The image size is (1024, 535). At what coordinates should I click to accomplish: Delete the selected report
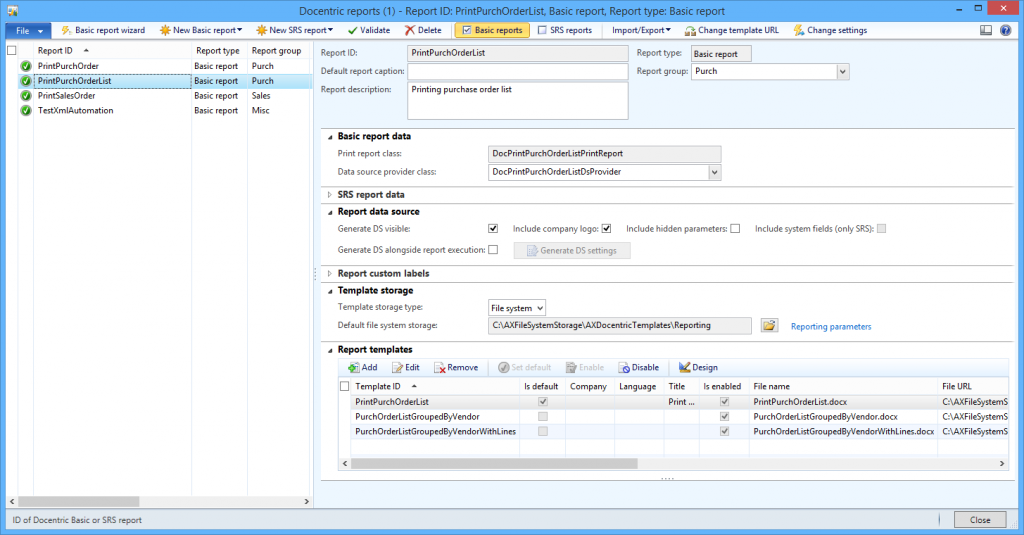click(x=423, y=30)
